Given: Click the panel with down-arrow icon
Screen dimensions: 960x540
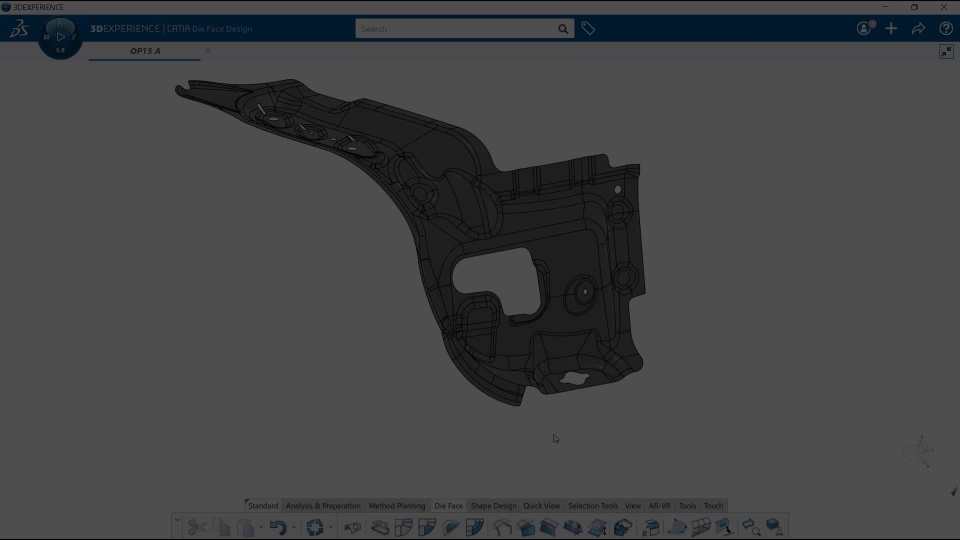Looking at the screenshot, I should point(724,527).
